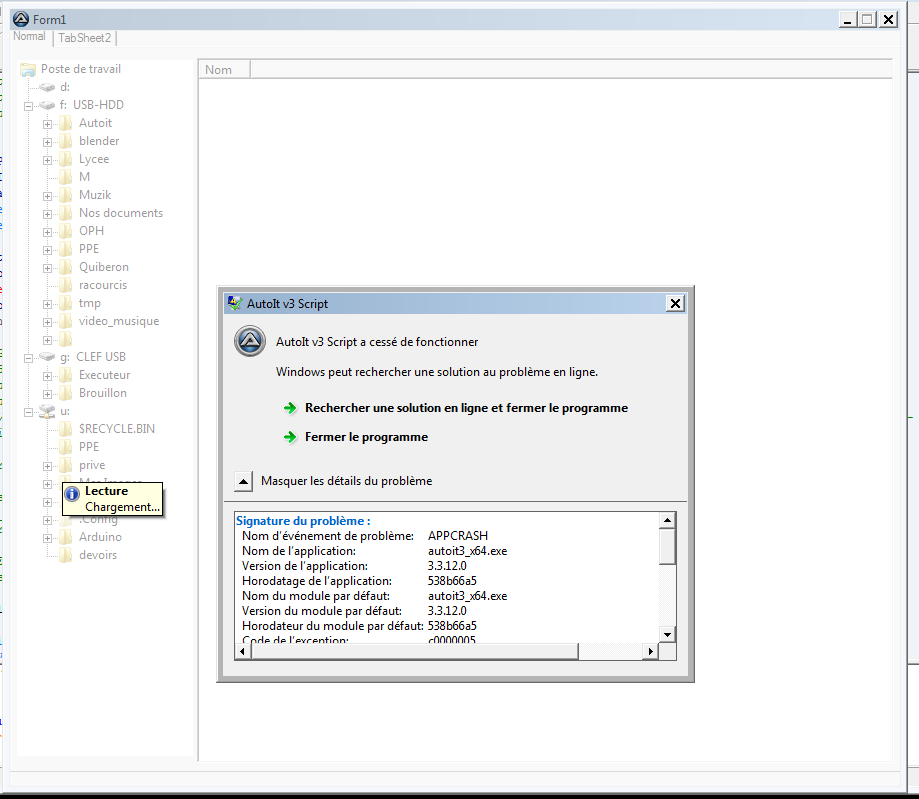The width and height of the screenshot is (919, 799).
Task: Click the CLEF USB drive icon
Action: pos(48,357)
